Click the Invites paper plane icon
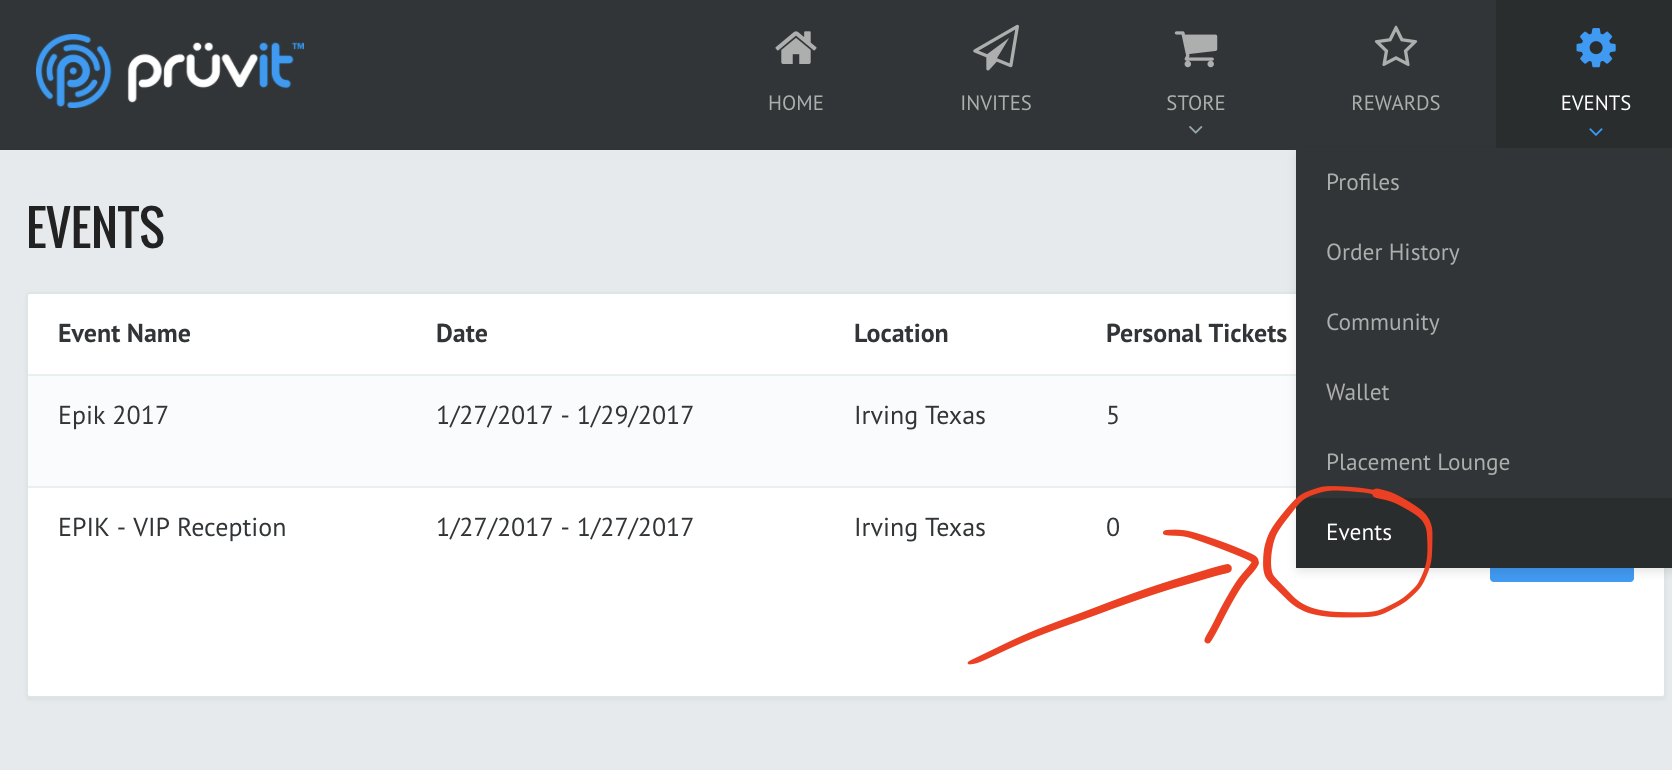Screen dimensions: 1672x770 tap(995, 48)
